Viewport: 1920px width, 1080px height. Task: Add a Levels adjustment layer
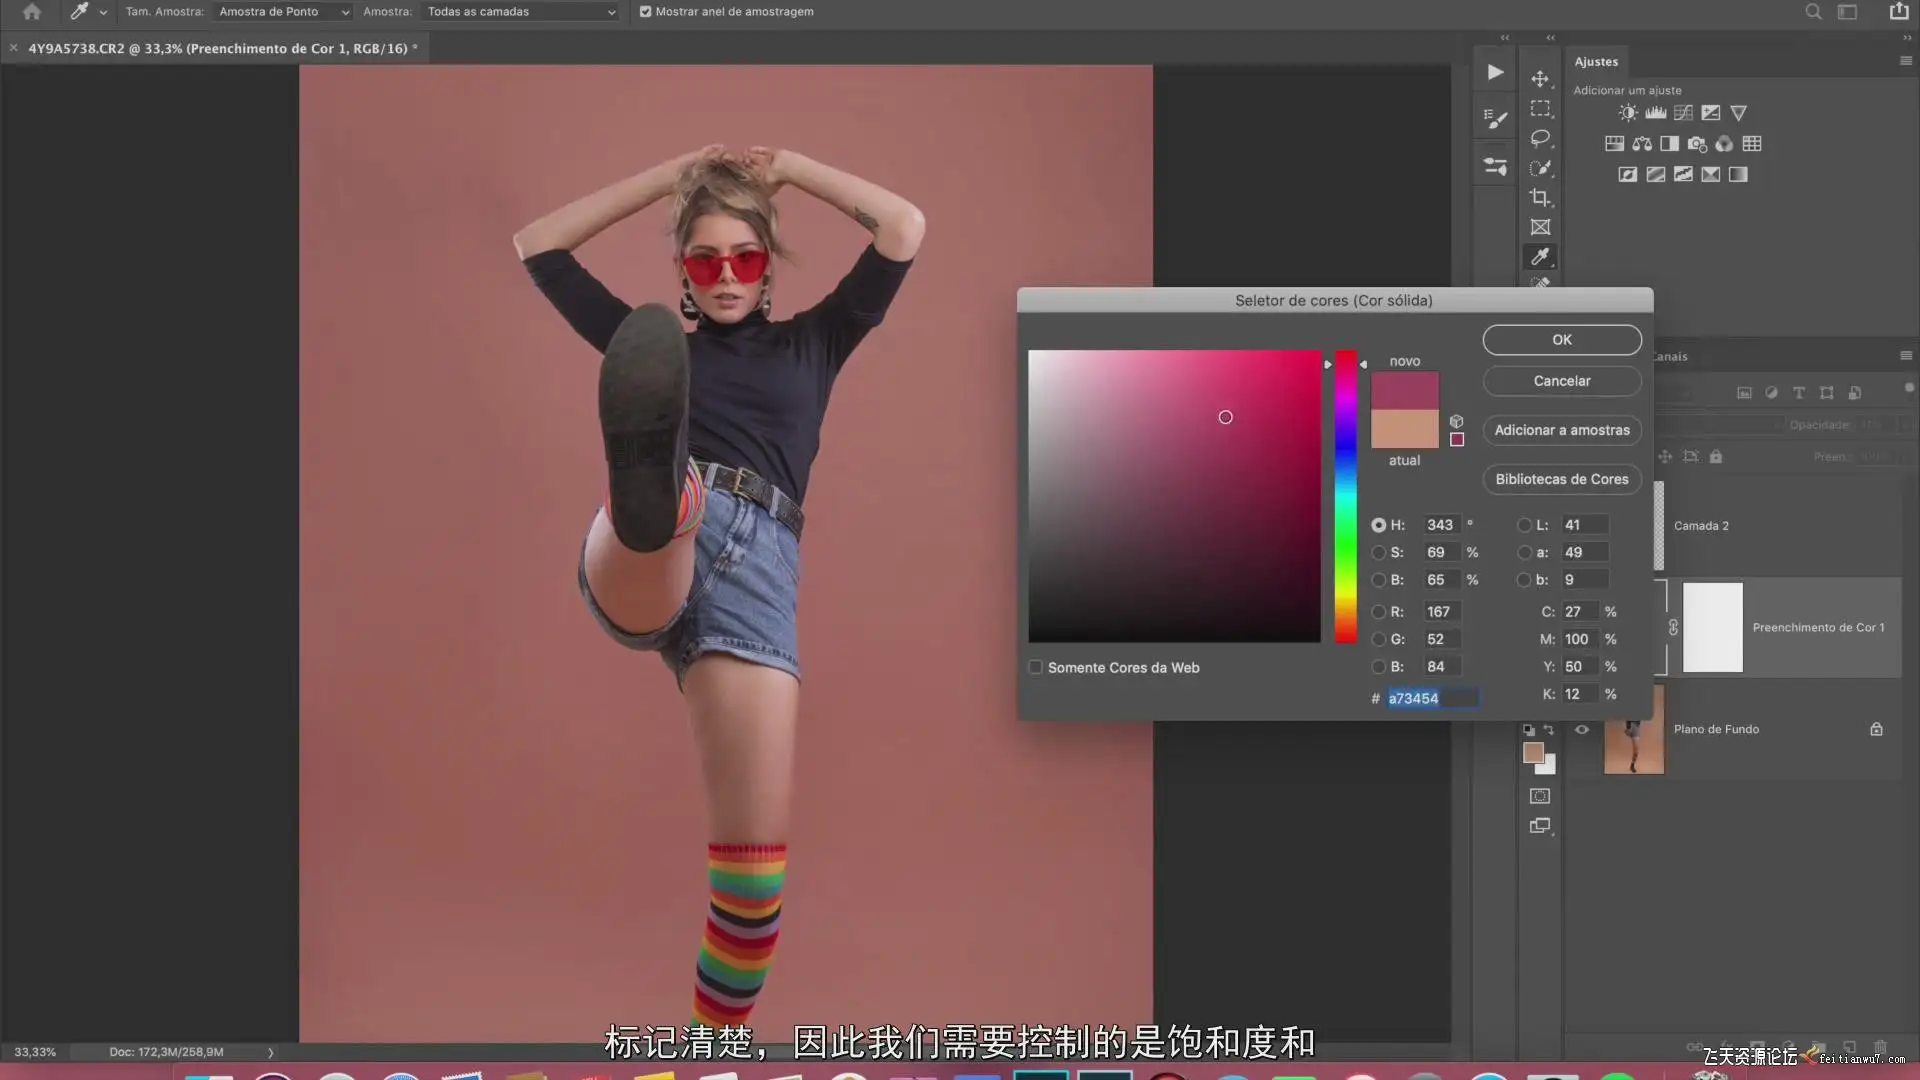coord(1656,113)
